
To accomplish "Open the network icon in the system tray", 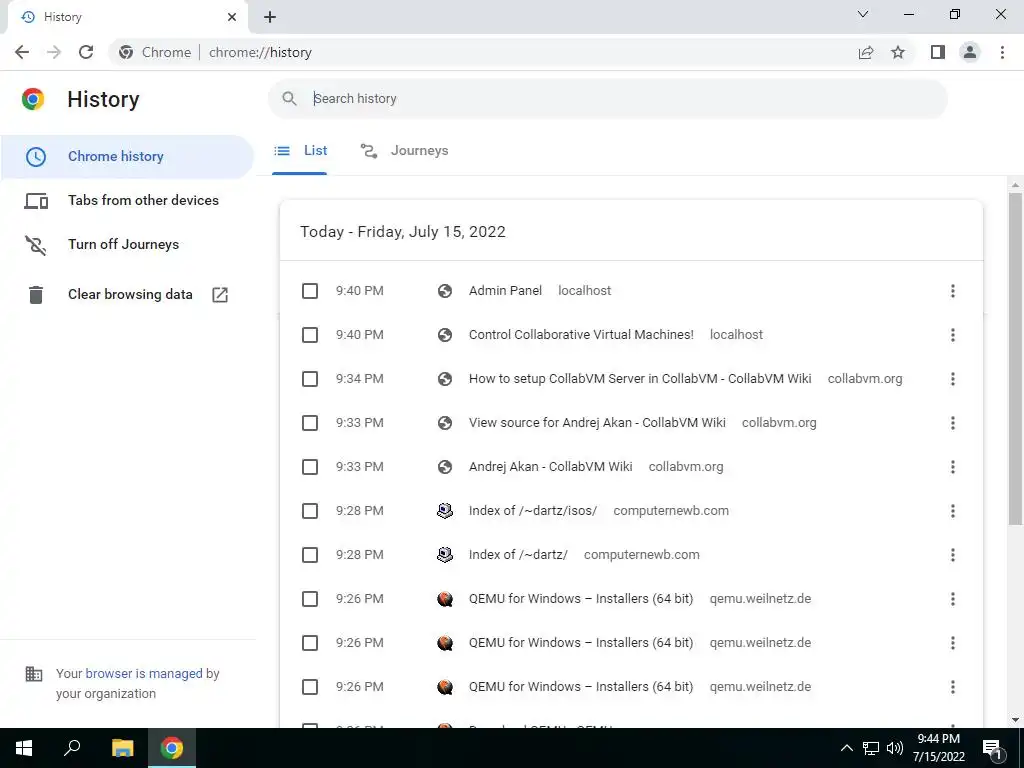I will point(871,748).
